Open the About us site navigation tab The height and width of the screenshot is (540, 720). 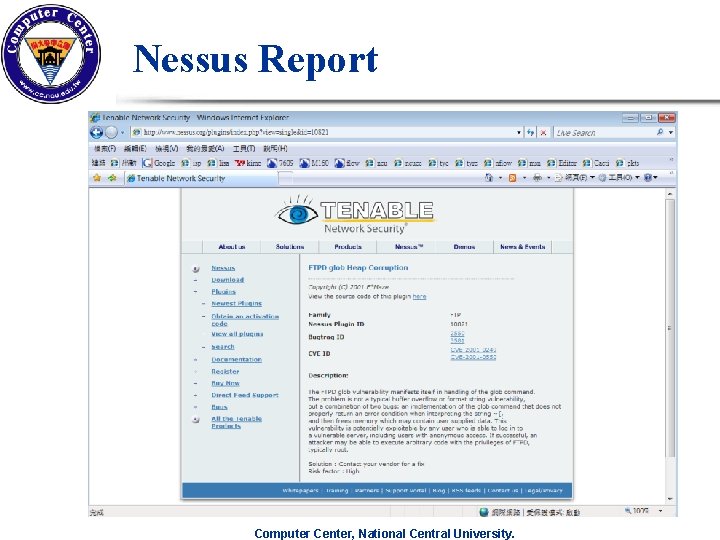click(x=231, y=247)
